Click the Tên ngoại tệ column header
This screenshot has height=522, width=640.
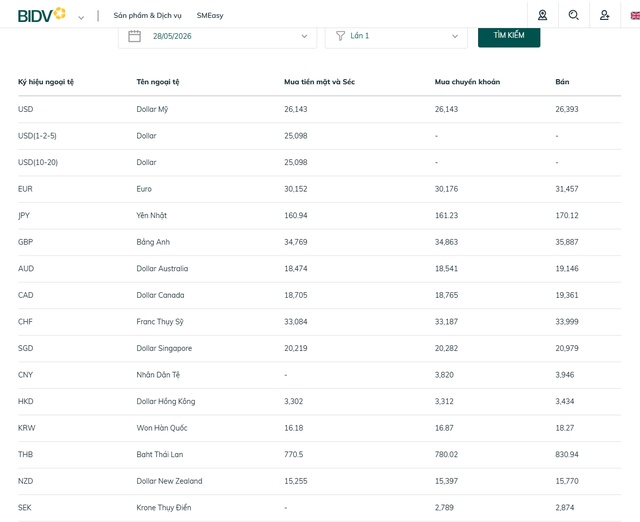click(x=158, y=82)
